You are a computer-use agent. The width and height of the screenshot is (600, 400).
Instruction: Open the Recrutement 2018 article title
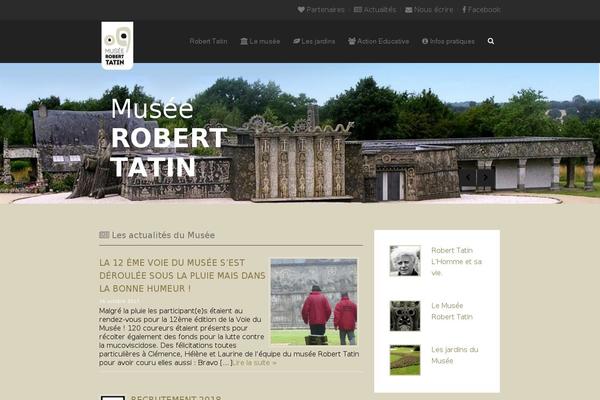click(176, 397)
